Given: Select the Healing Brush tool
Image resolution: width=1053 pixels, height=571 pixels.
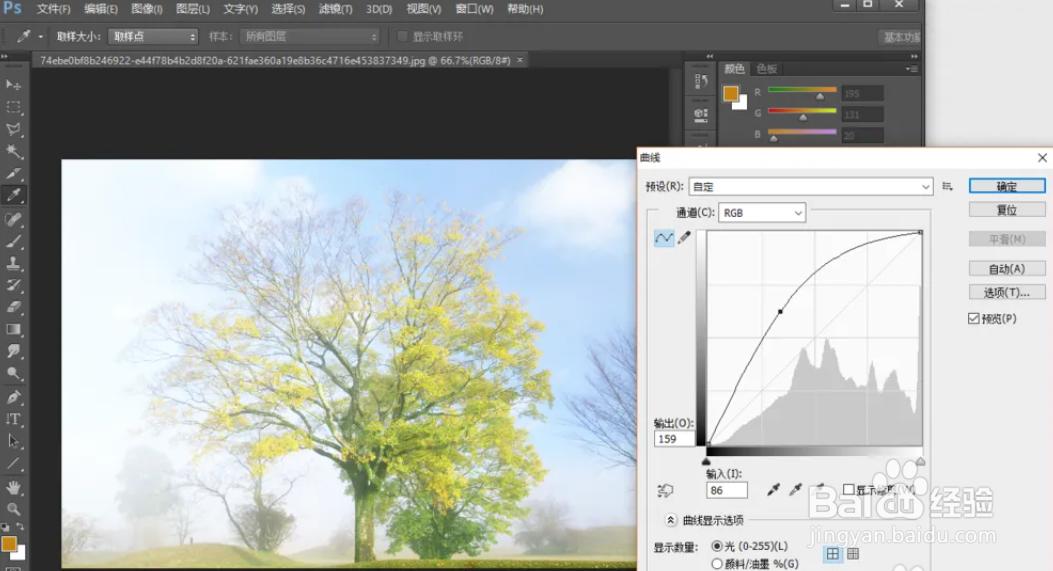Looking at the screenshot, I should pos(13,219).
